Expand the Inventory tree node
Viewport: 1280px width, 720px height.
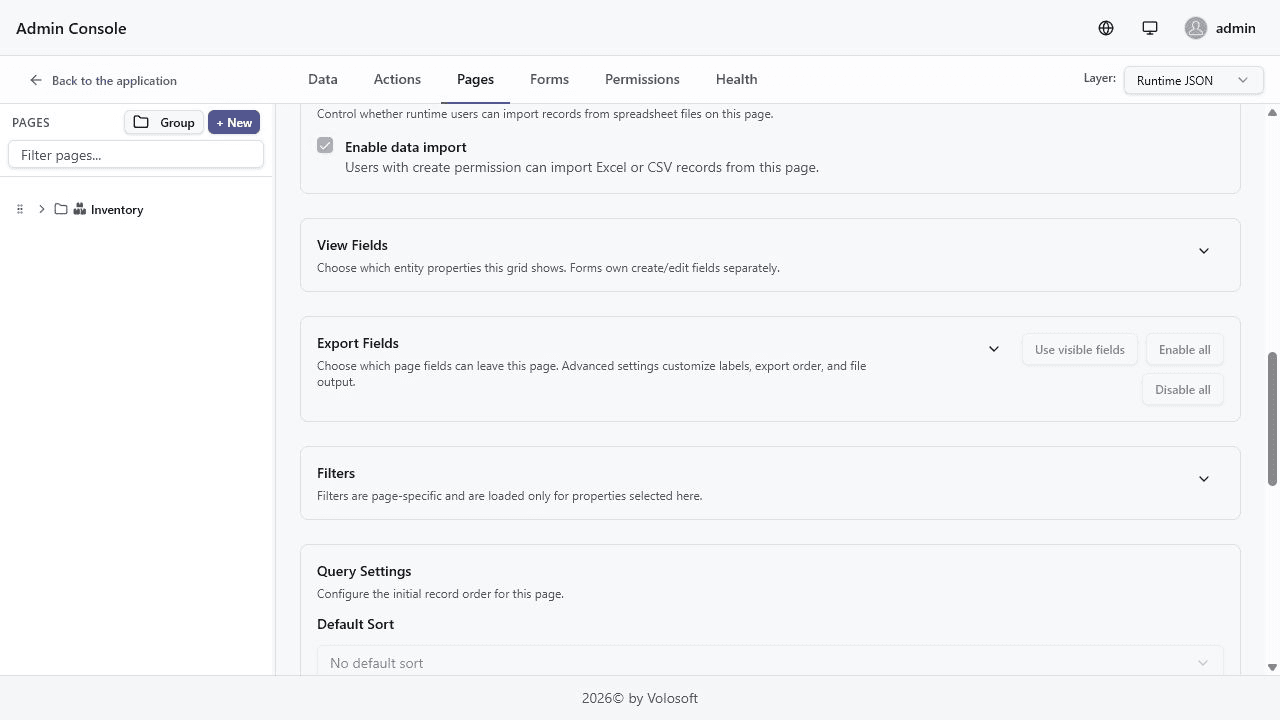pyautogui.click(x=41, y=209)
